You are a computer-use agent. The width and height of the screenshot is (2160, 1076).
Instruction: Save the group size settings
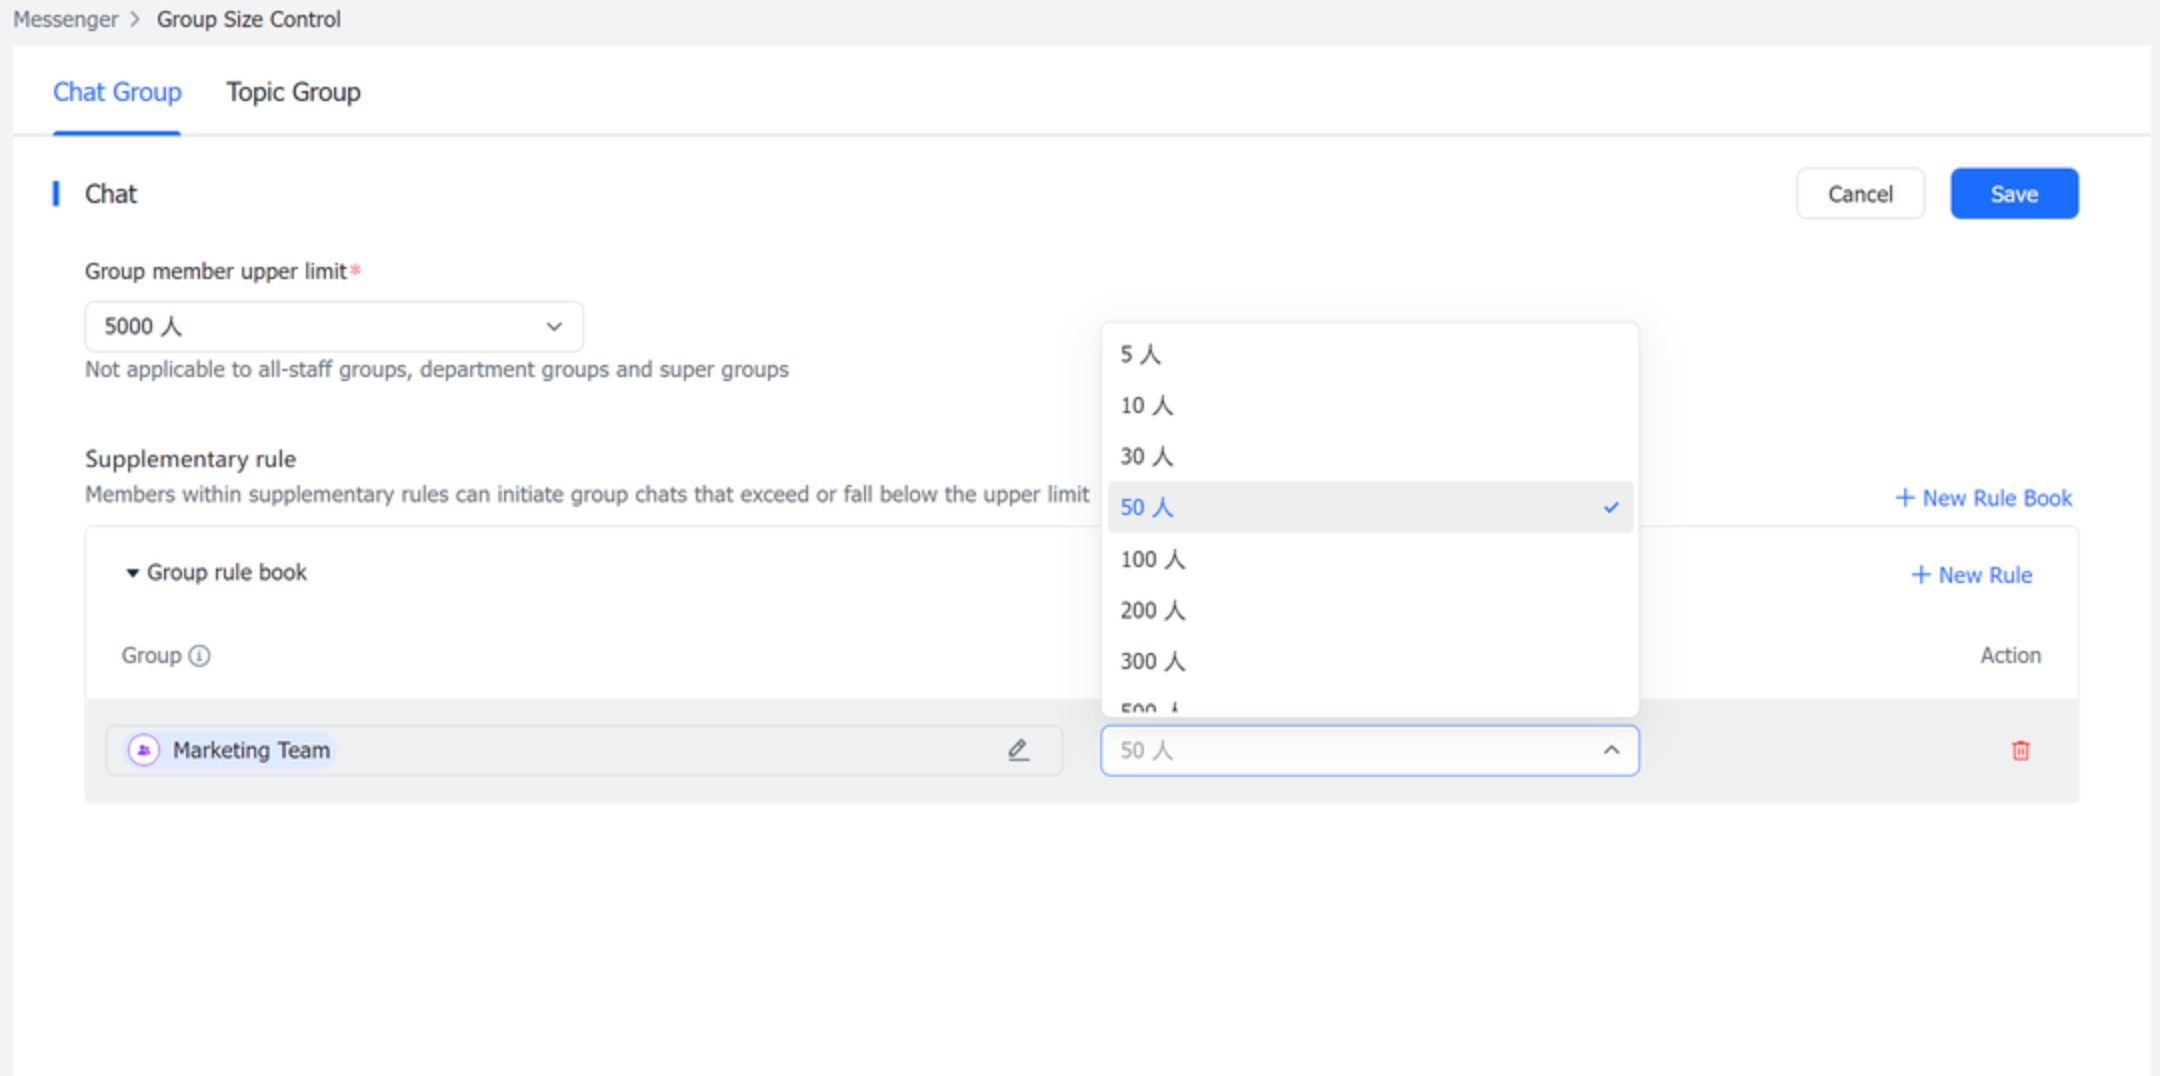2014,193
